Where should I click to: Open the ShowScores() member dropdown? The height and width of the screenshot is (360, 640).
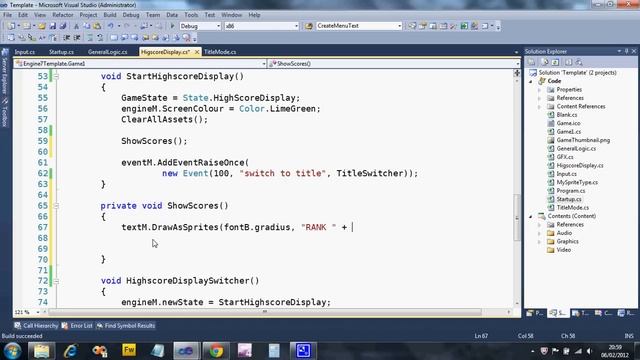coord(517,64)
